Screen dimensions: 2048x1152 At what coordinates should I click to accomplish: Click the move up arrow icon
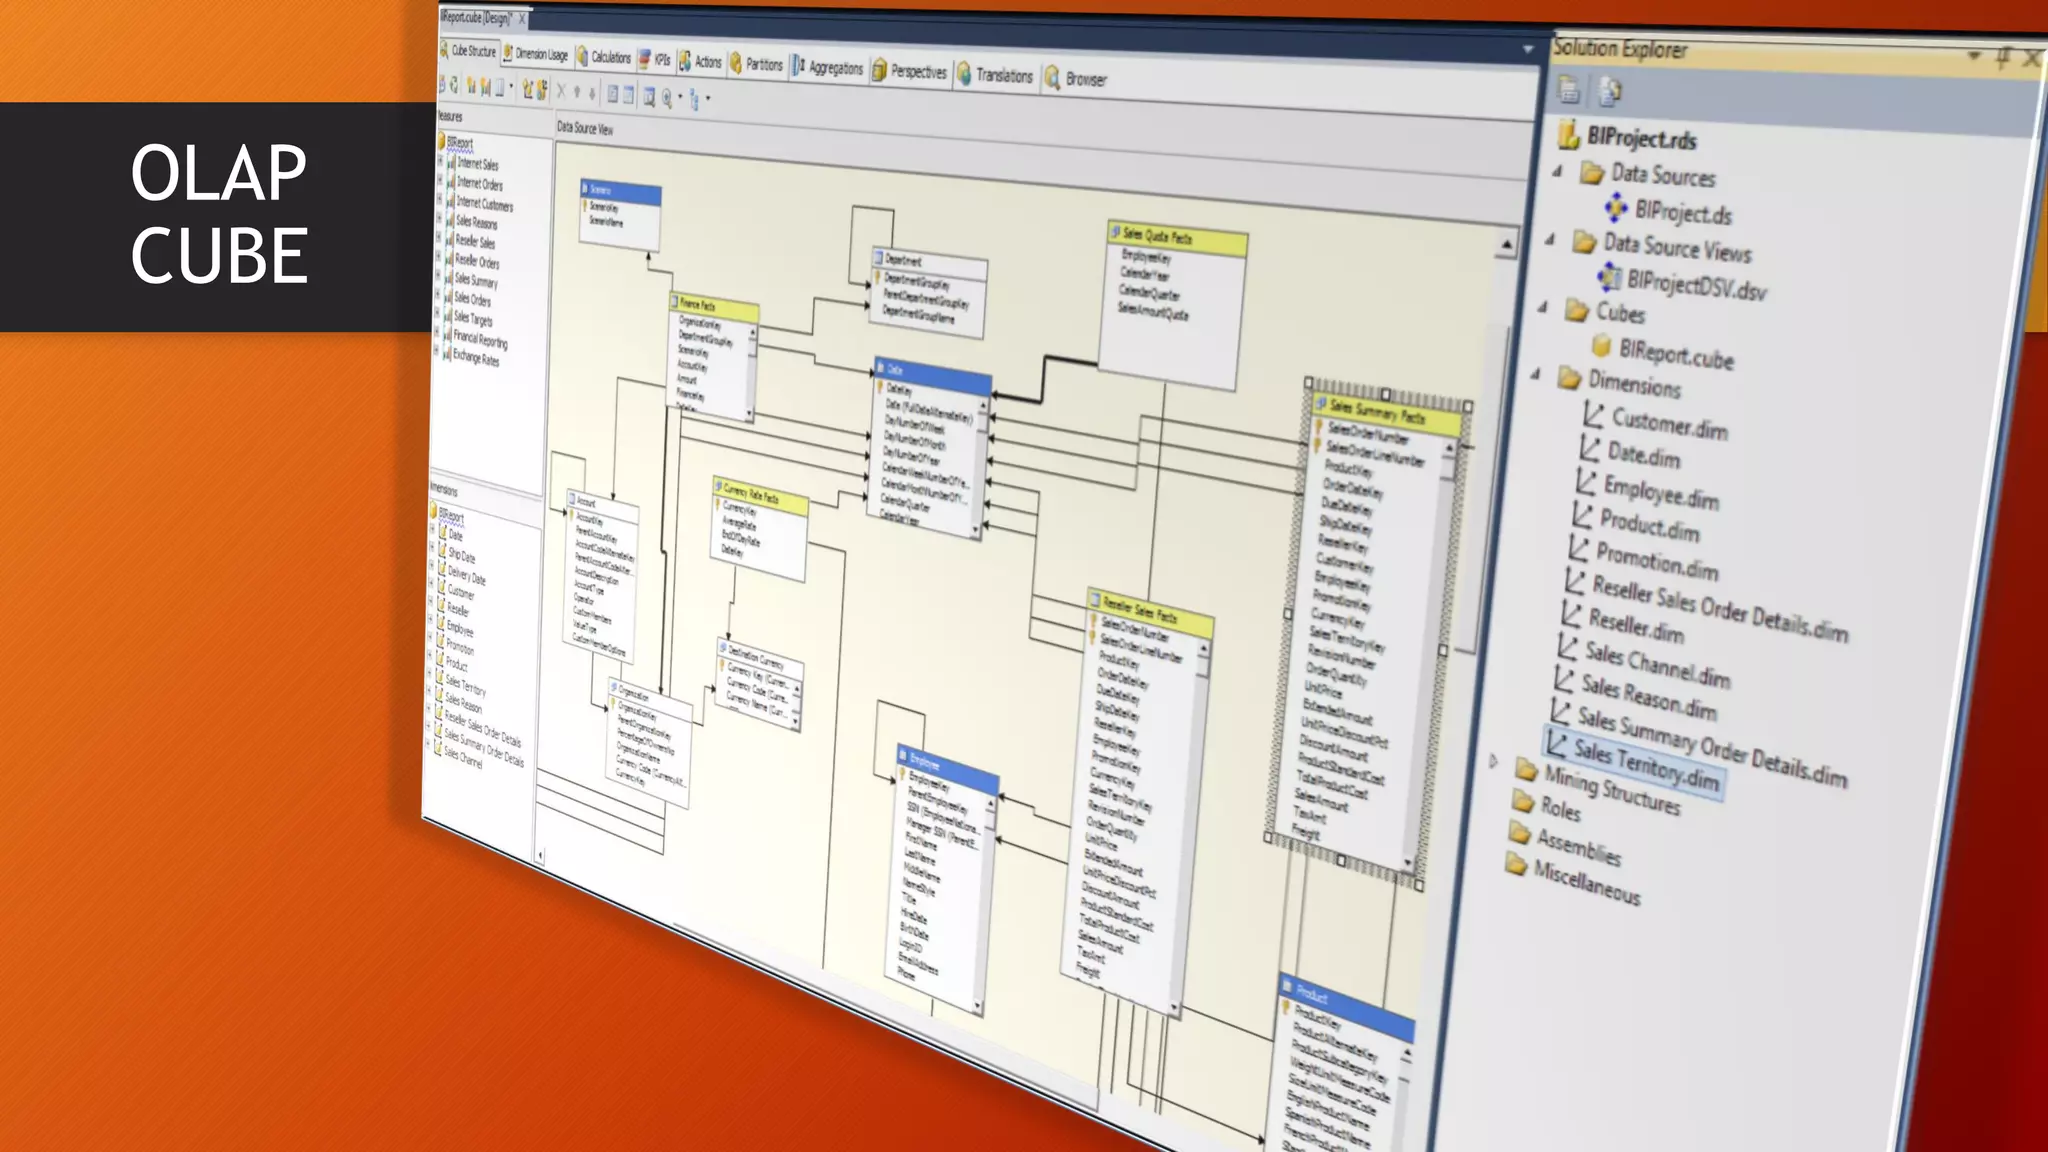pyautogui.click(x=577, y=92)
